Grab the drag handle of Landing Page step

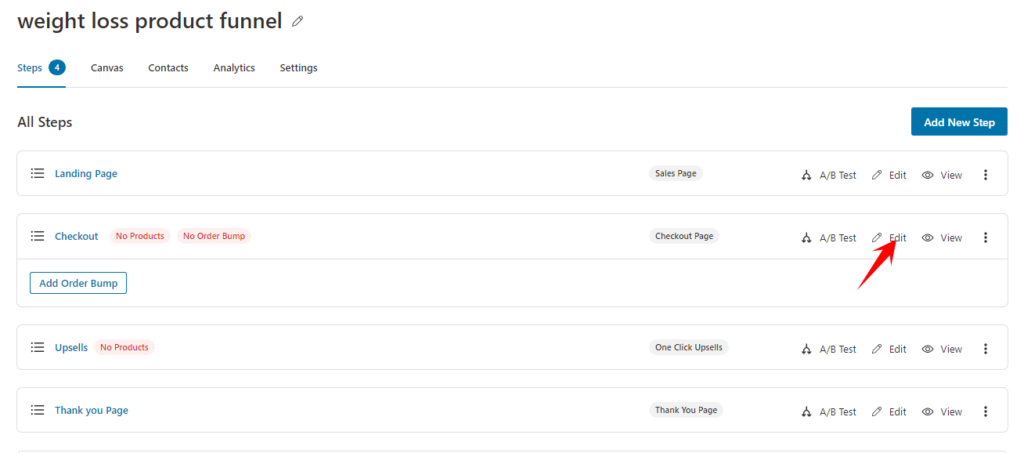(x=37, y=174)
